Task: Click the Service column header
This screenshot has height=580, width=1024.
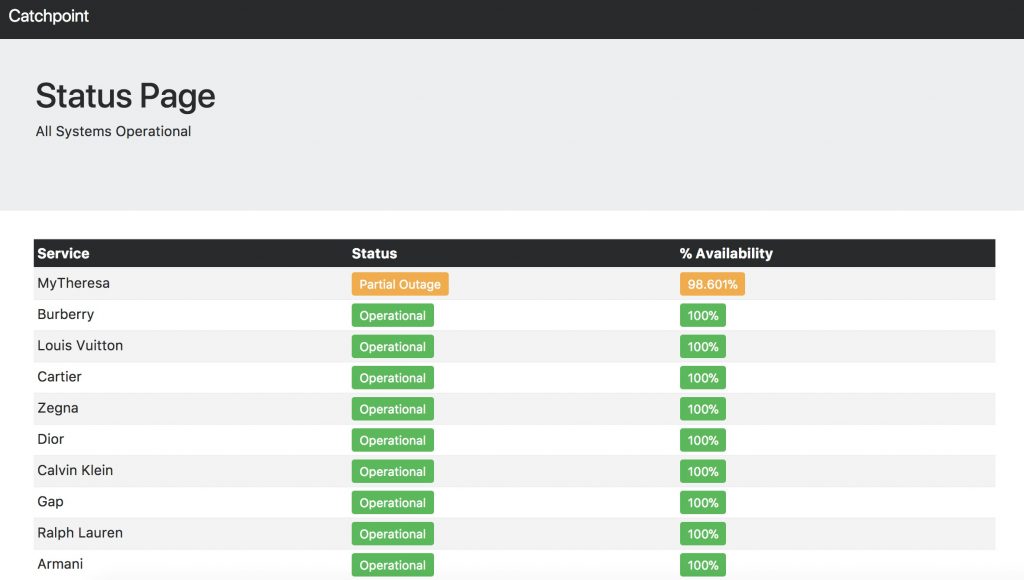Action: (63, 253)
